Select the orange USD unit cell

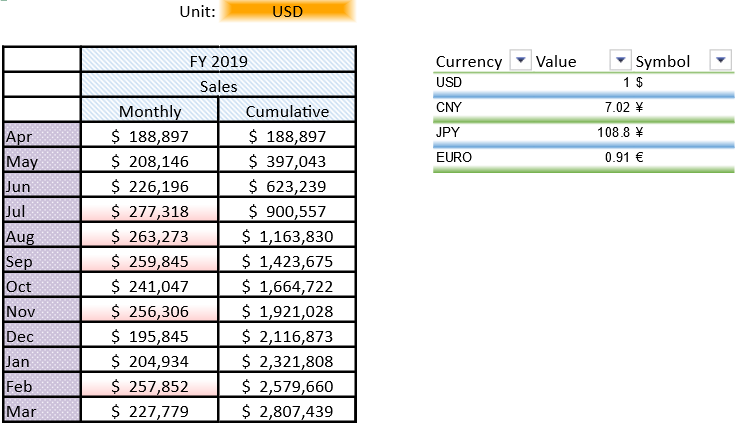pyautogui.click(x=288, y=12)
